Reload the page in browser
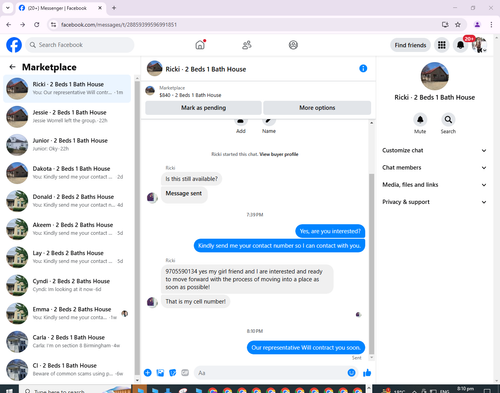Screen dimensions: 500x393 37,25
